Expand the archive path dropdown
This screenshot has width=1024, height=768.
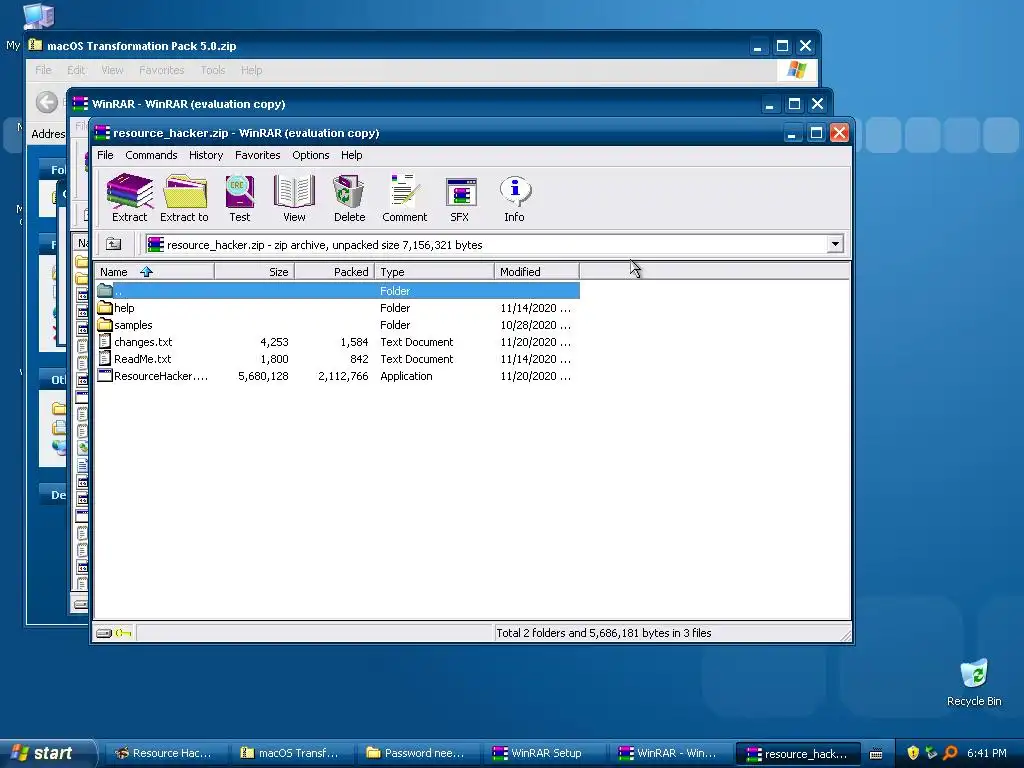(835, 244)
